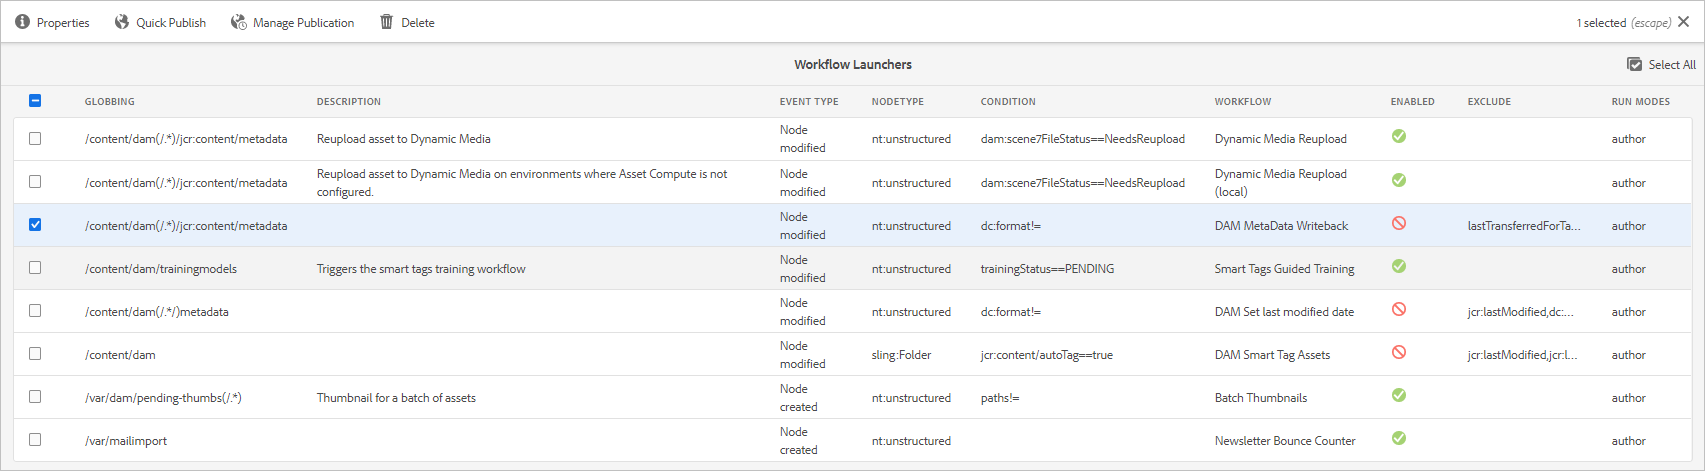Select the /content/dam/trainingmodels launcher checkbox
1705x471 pixels.
click(x=35, y=268)
